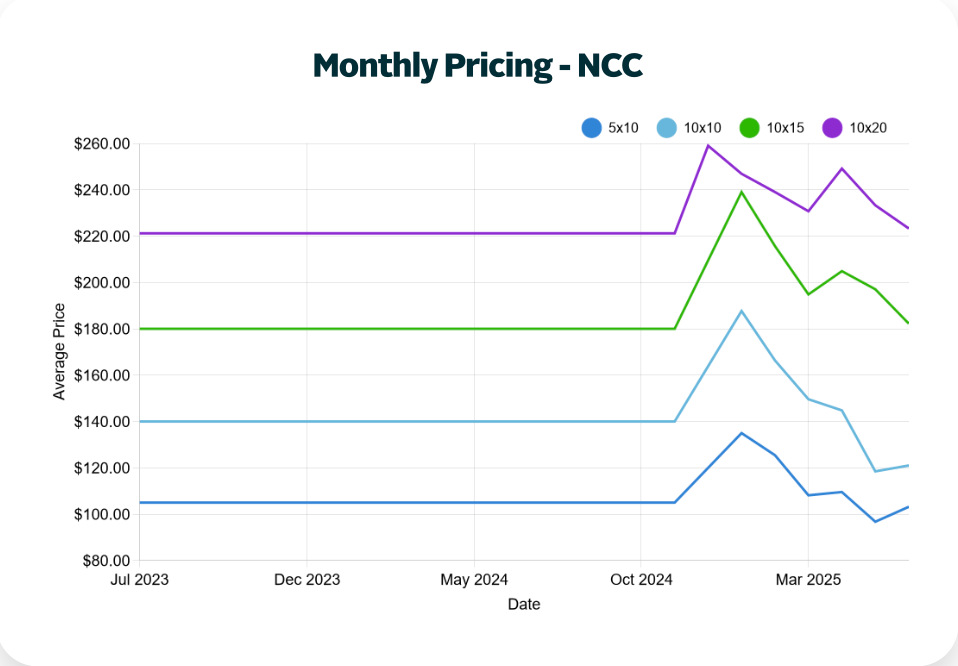Click the Jul 2023 x-axis label
The height and width of the screenshot is (666, 958).
coord(140,580)
